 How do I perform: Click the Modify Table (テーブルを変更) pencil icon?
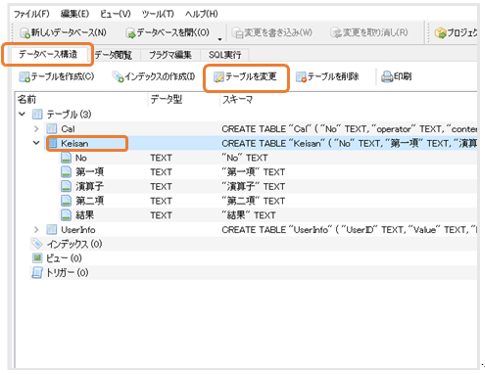pos(219,77)
